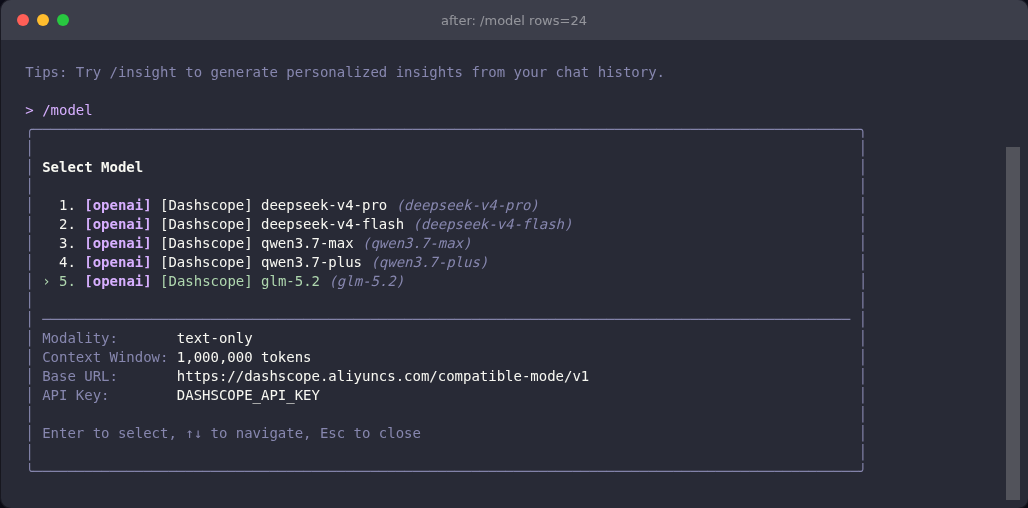Choose the qwen3.7-plus model option

point(273,262)
